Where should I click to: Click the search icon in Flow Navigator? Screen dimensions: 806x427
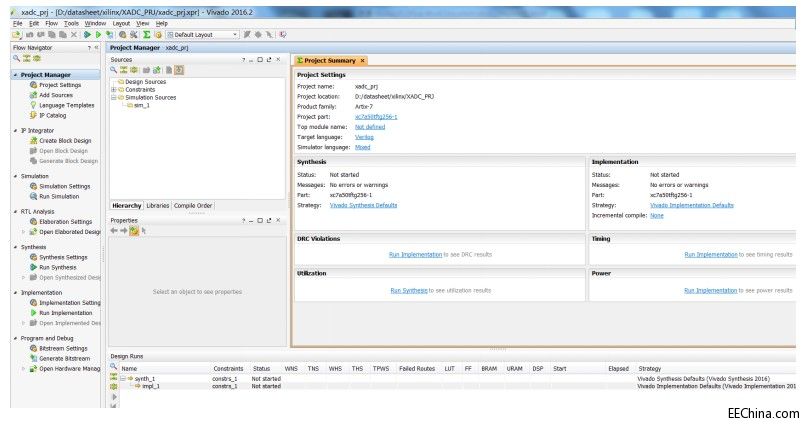[16, 58]
